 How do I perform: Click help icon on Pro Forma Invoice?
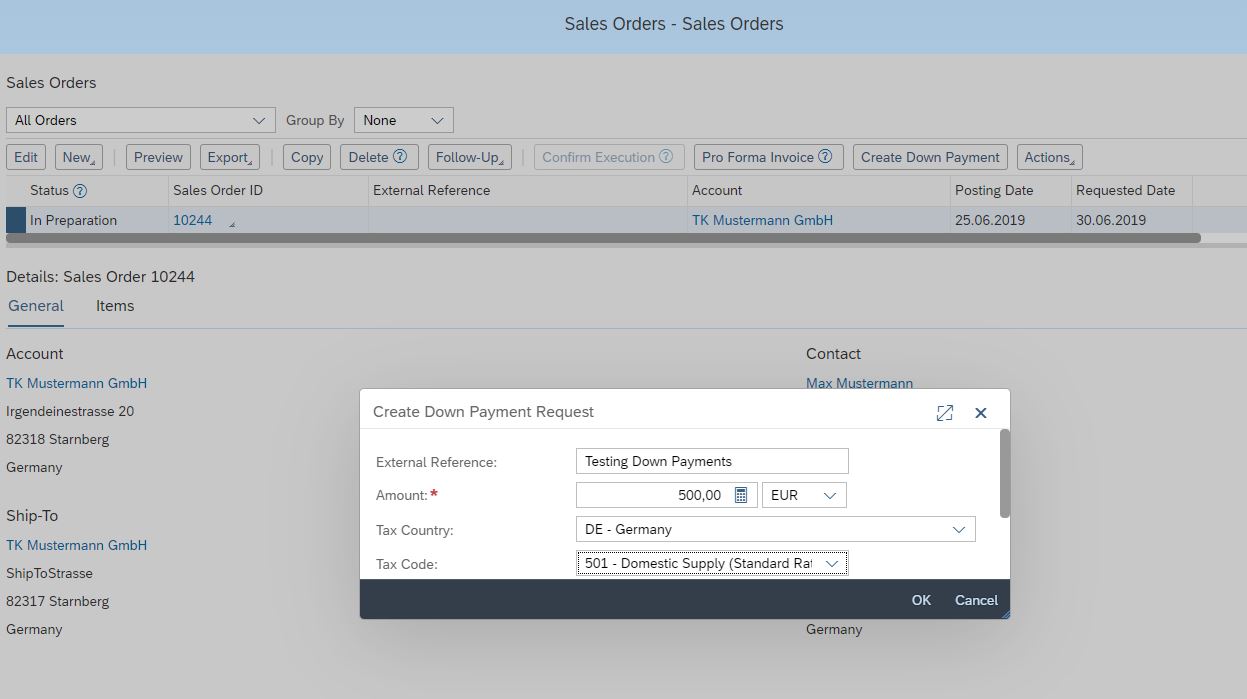point(825,156)
